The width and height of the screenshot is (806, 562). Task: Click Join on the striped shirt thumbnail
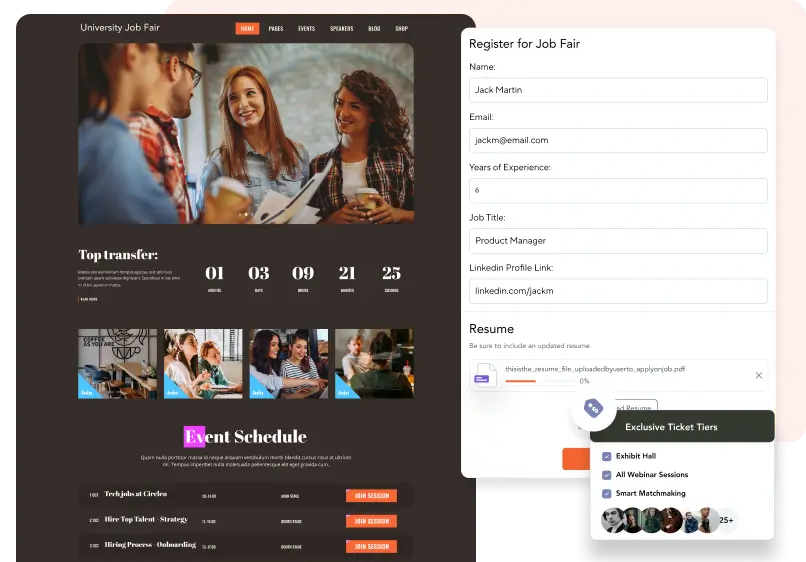coord(258,393)
